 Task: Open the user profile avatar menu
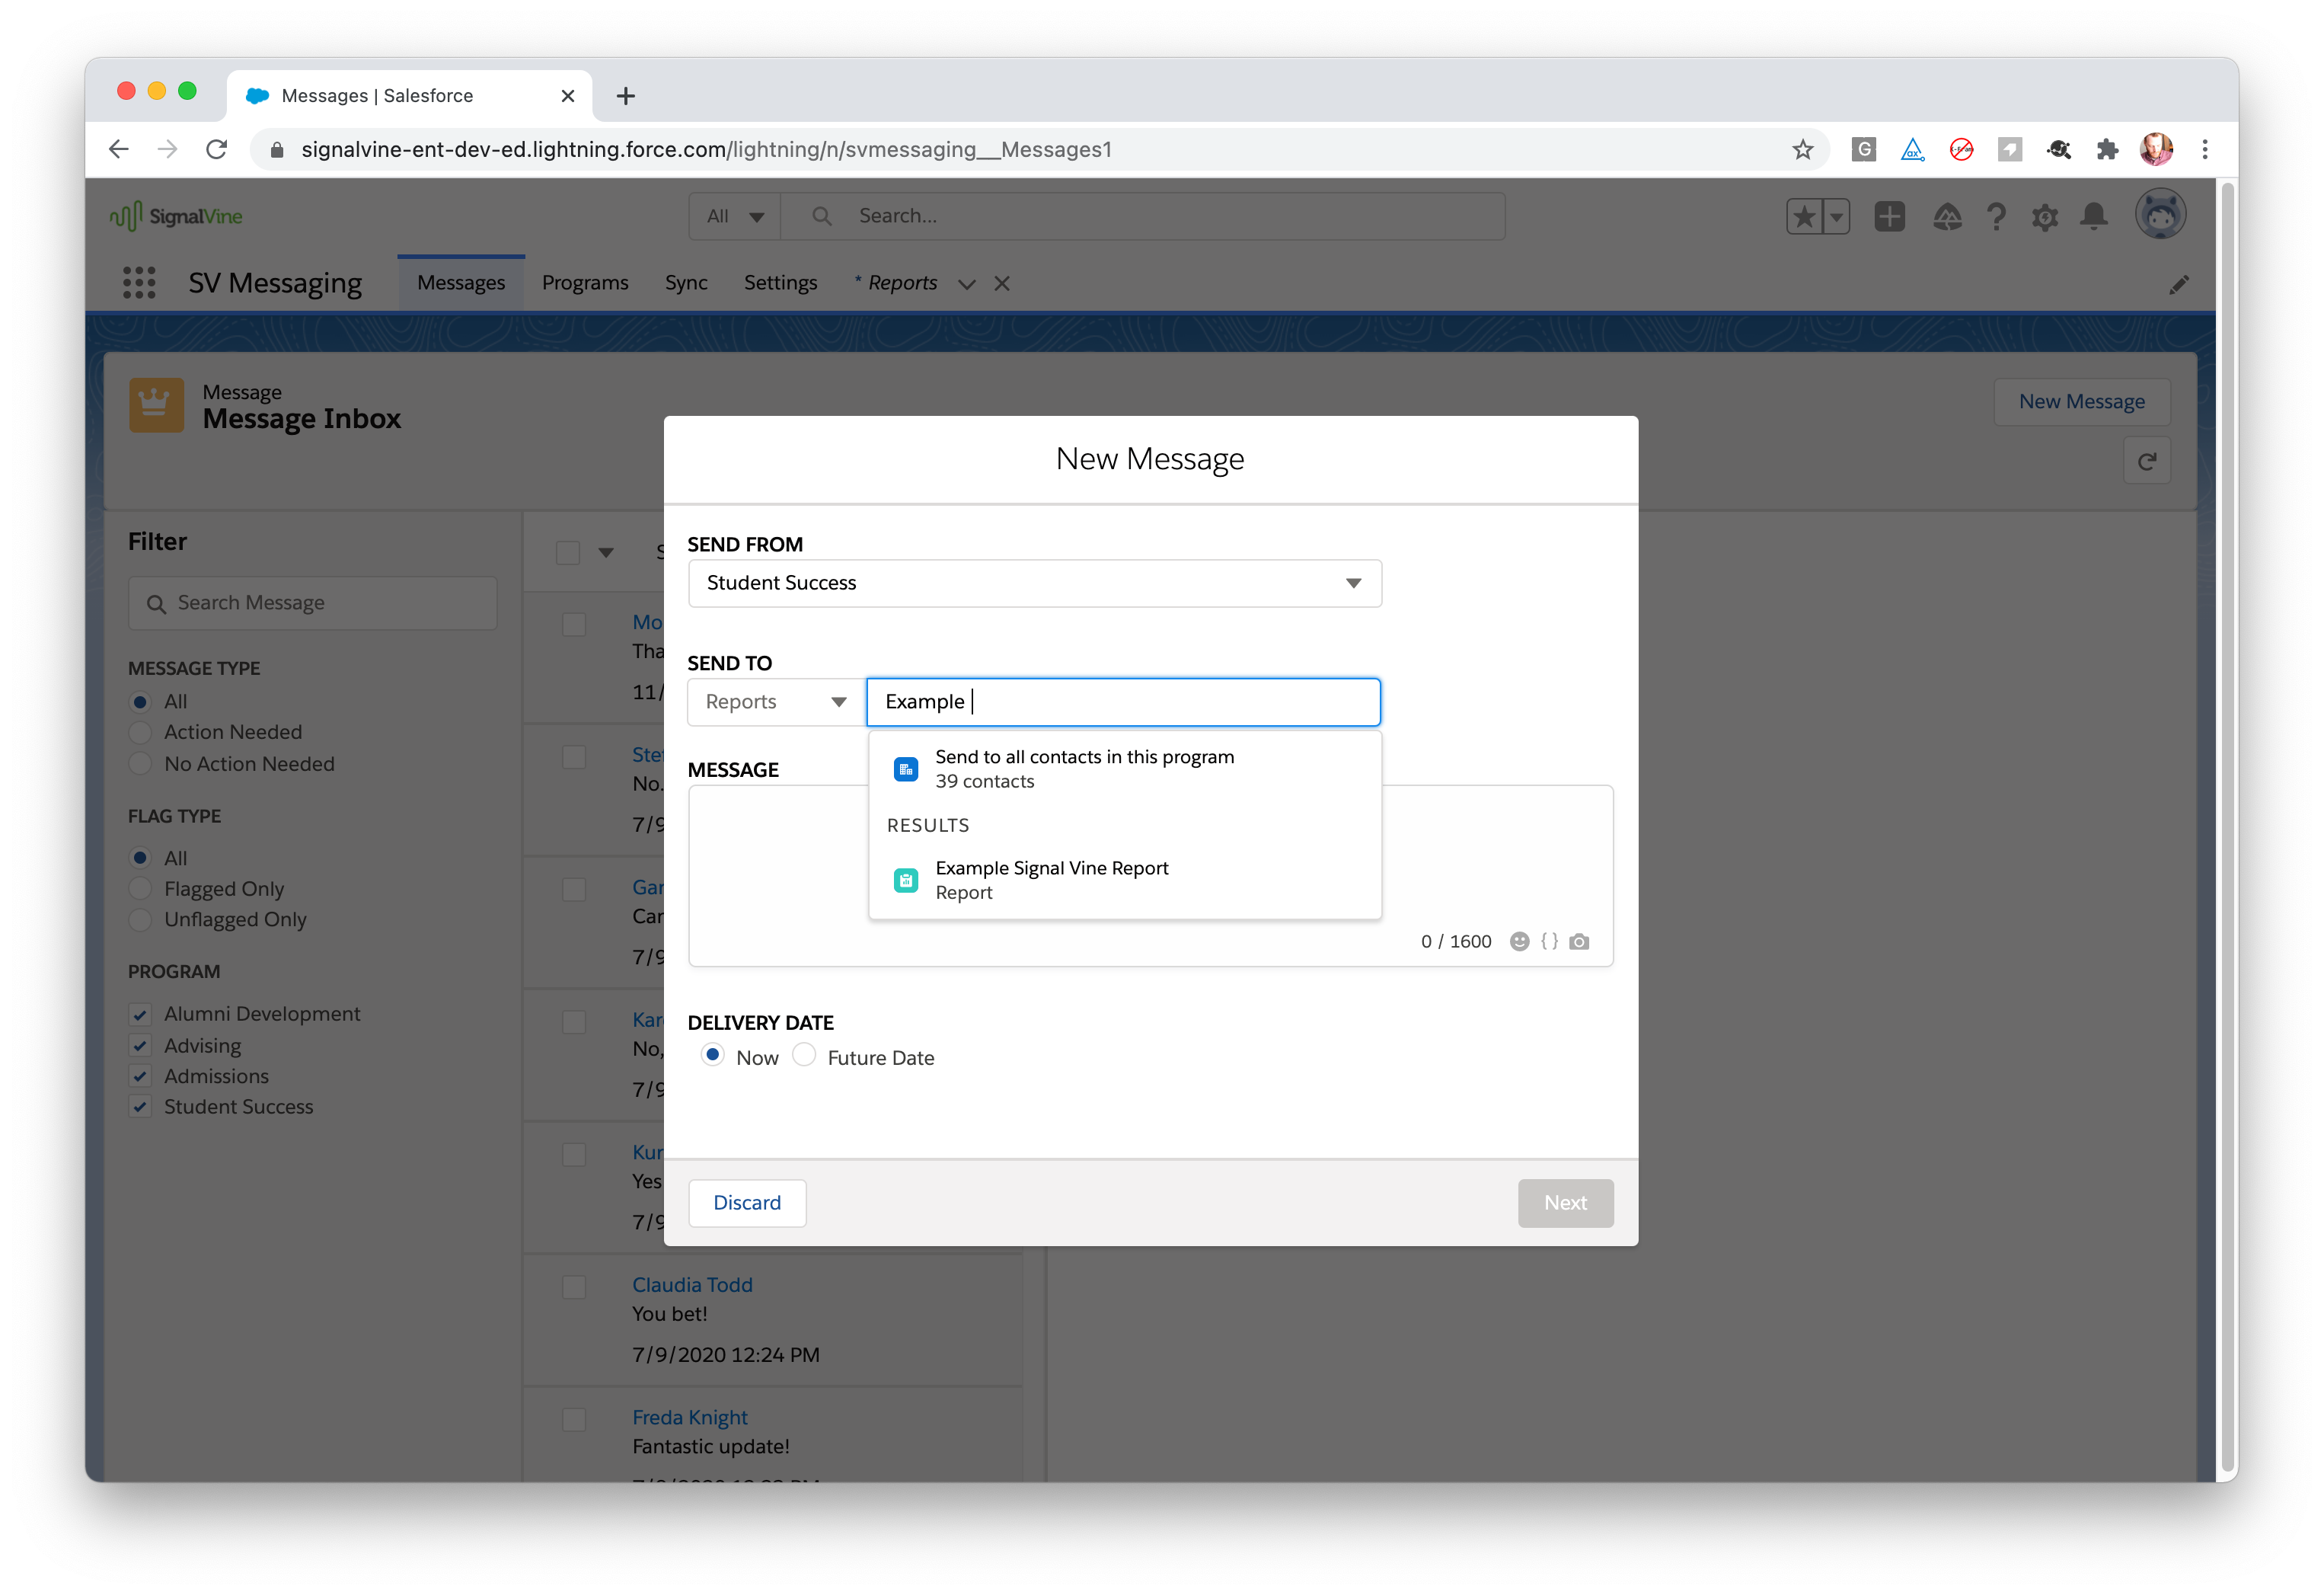click(x=2160, y=215)
